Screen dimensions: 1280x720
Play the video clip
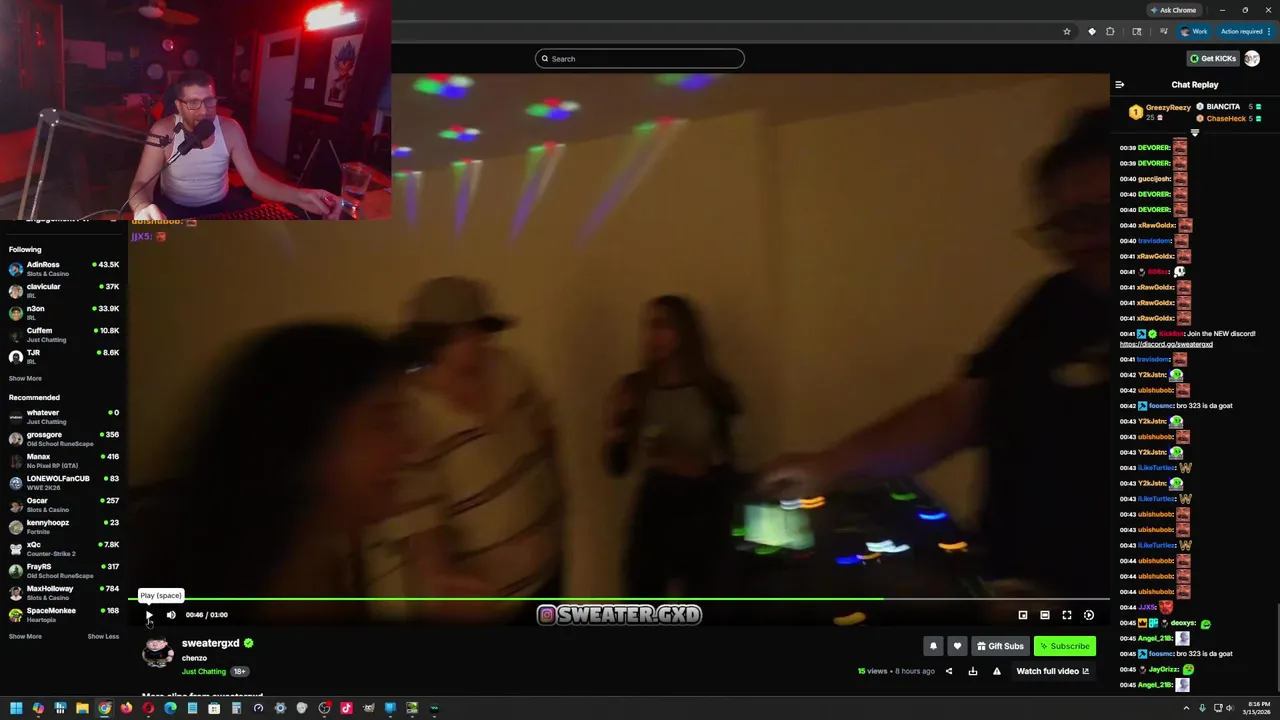pyautogui.click(x=149, y=615)
